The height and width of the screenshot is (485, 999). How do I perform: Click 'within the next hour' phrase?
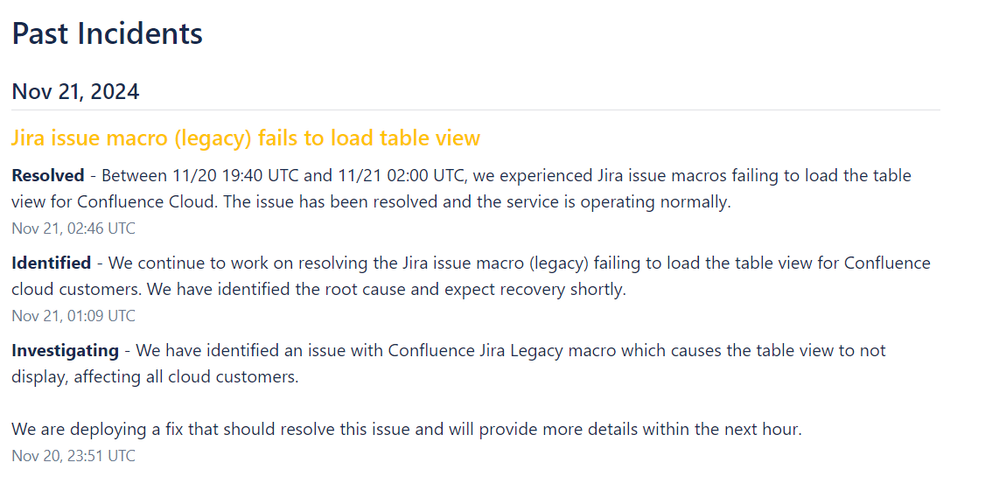721,430
